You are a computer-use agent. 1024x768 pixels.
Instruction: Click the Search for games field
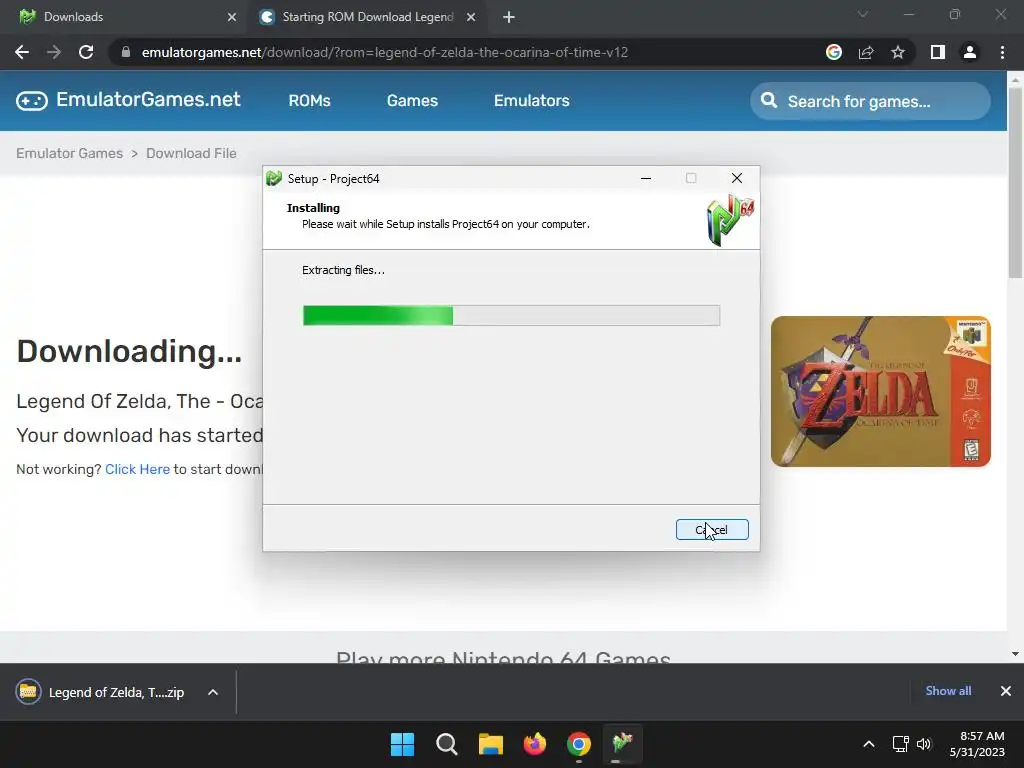(x=870, y=101)
